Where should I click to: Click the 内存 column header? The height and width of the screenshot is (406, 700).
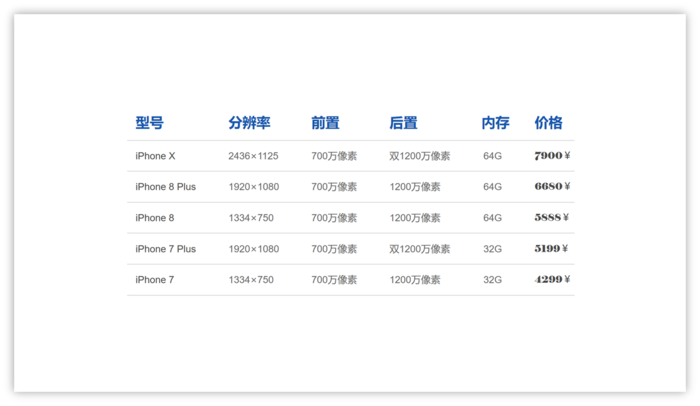pos(495,123)
